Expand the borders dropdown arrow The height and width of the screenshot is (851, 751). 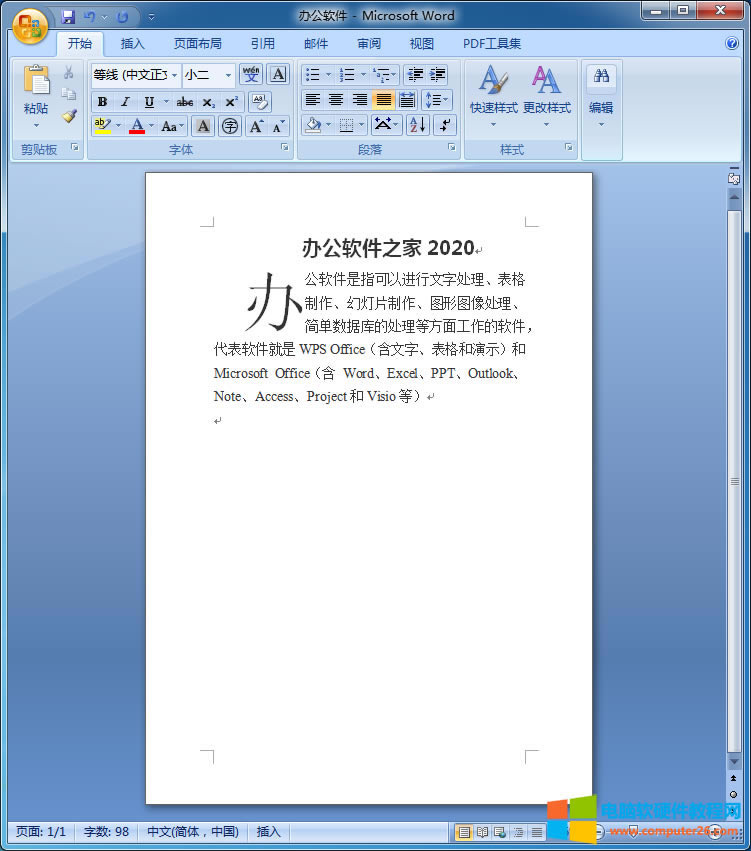click(x=362, y=126)
